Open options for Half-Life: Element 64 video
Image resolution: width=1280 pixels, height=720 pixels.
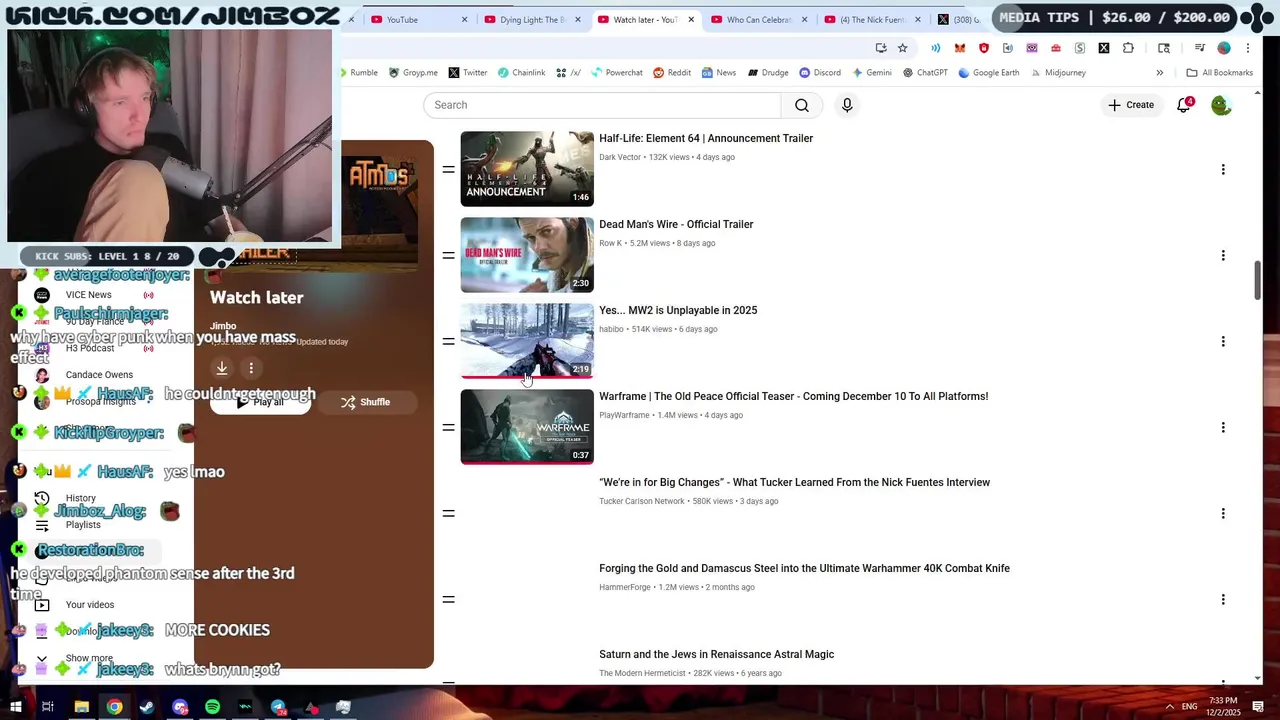(x=1222, y=170)
